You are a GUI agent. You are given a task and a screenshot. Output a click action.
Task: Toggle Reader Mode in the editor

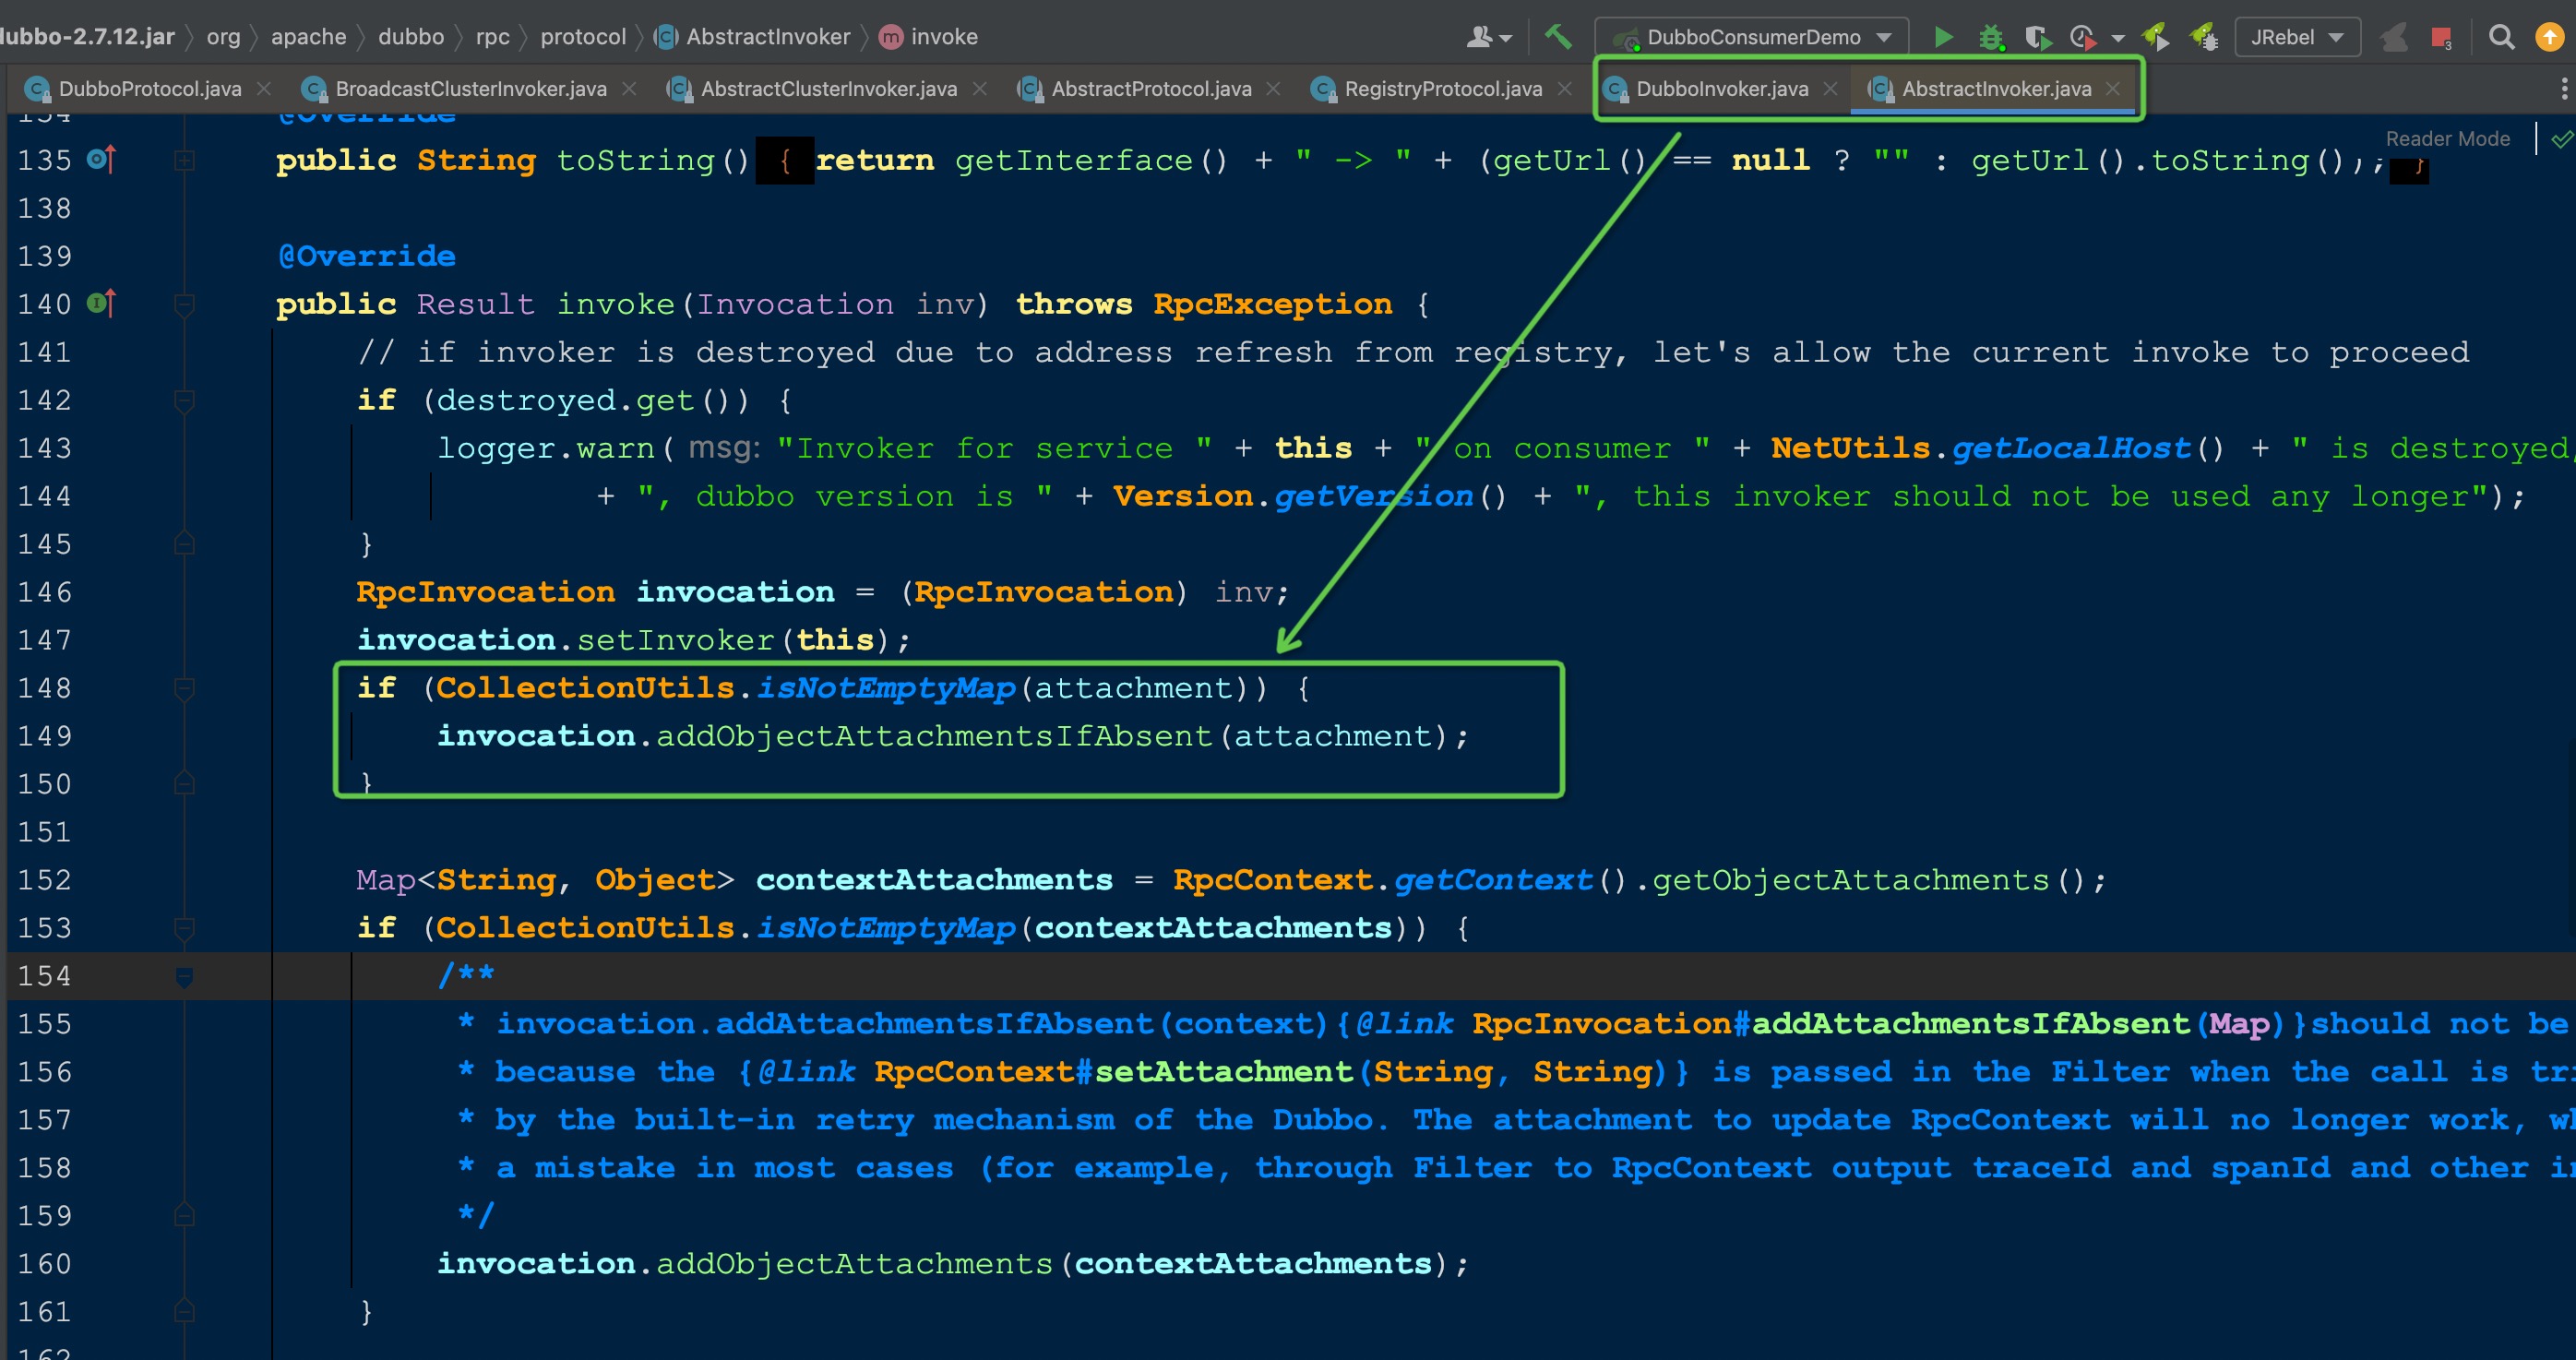[2447, 139]
